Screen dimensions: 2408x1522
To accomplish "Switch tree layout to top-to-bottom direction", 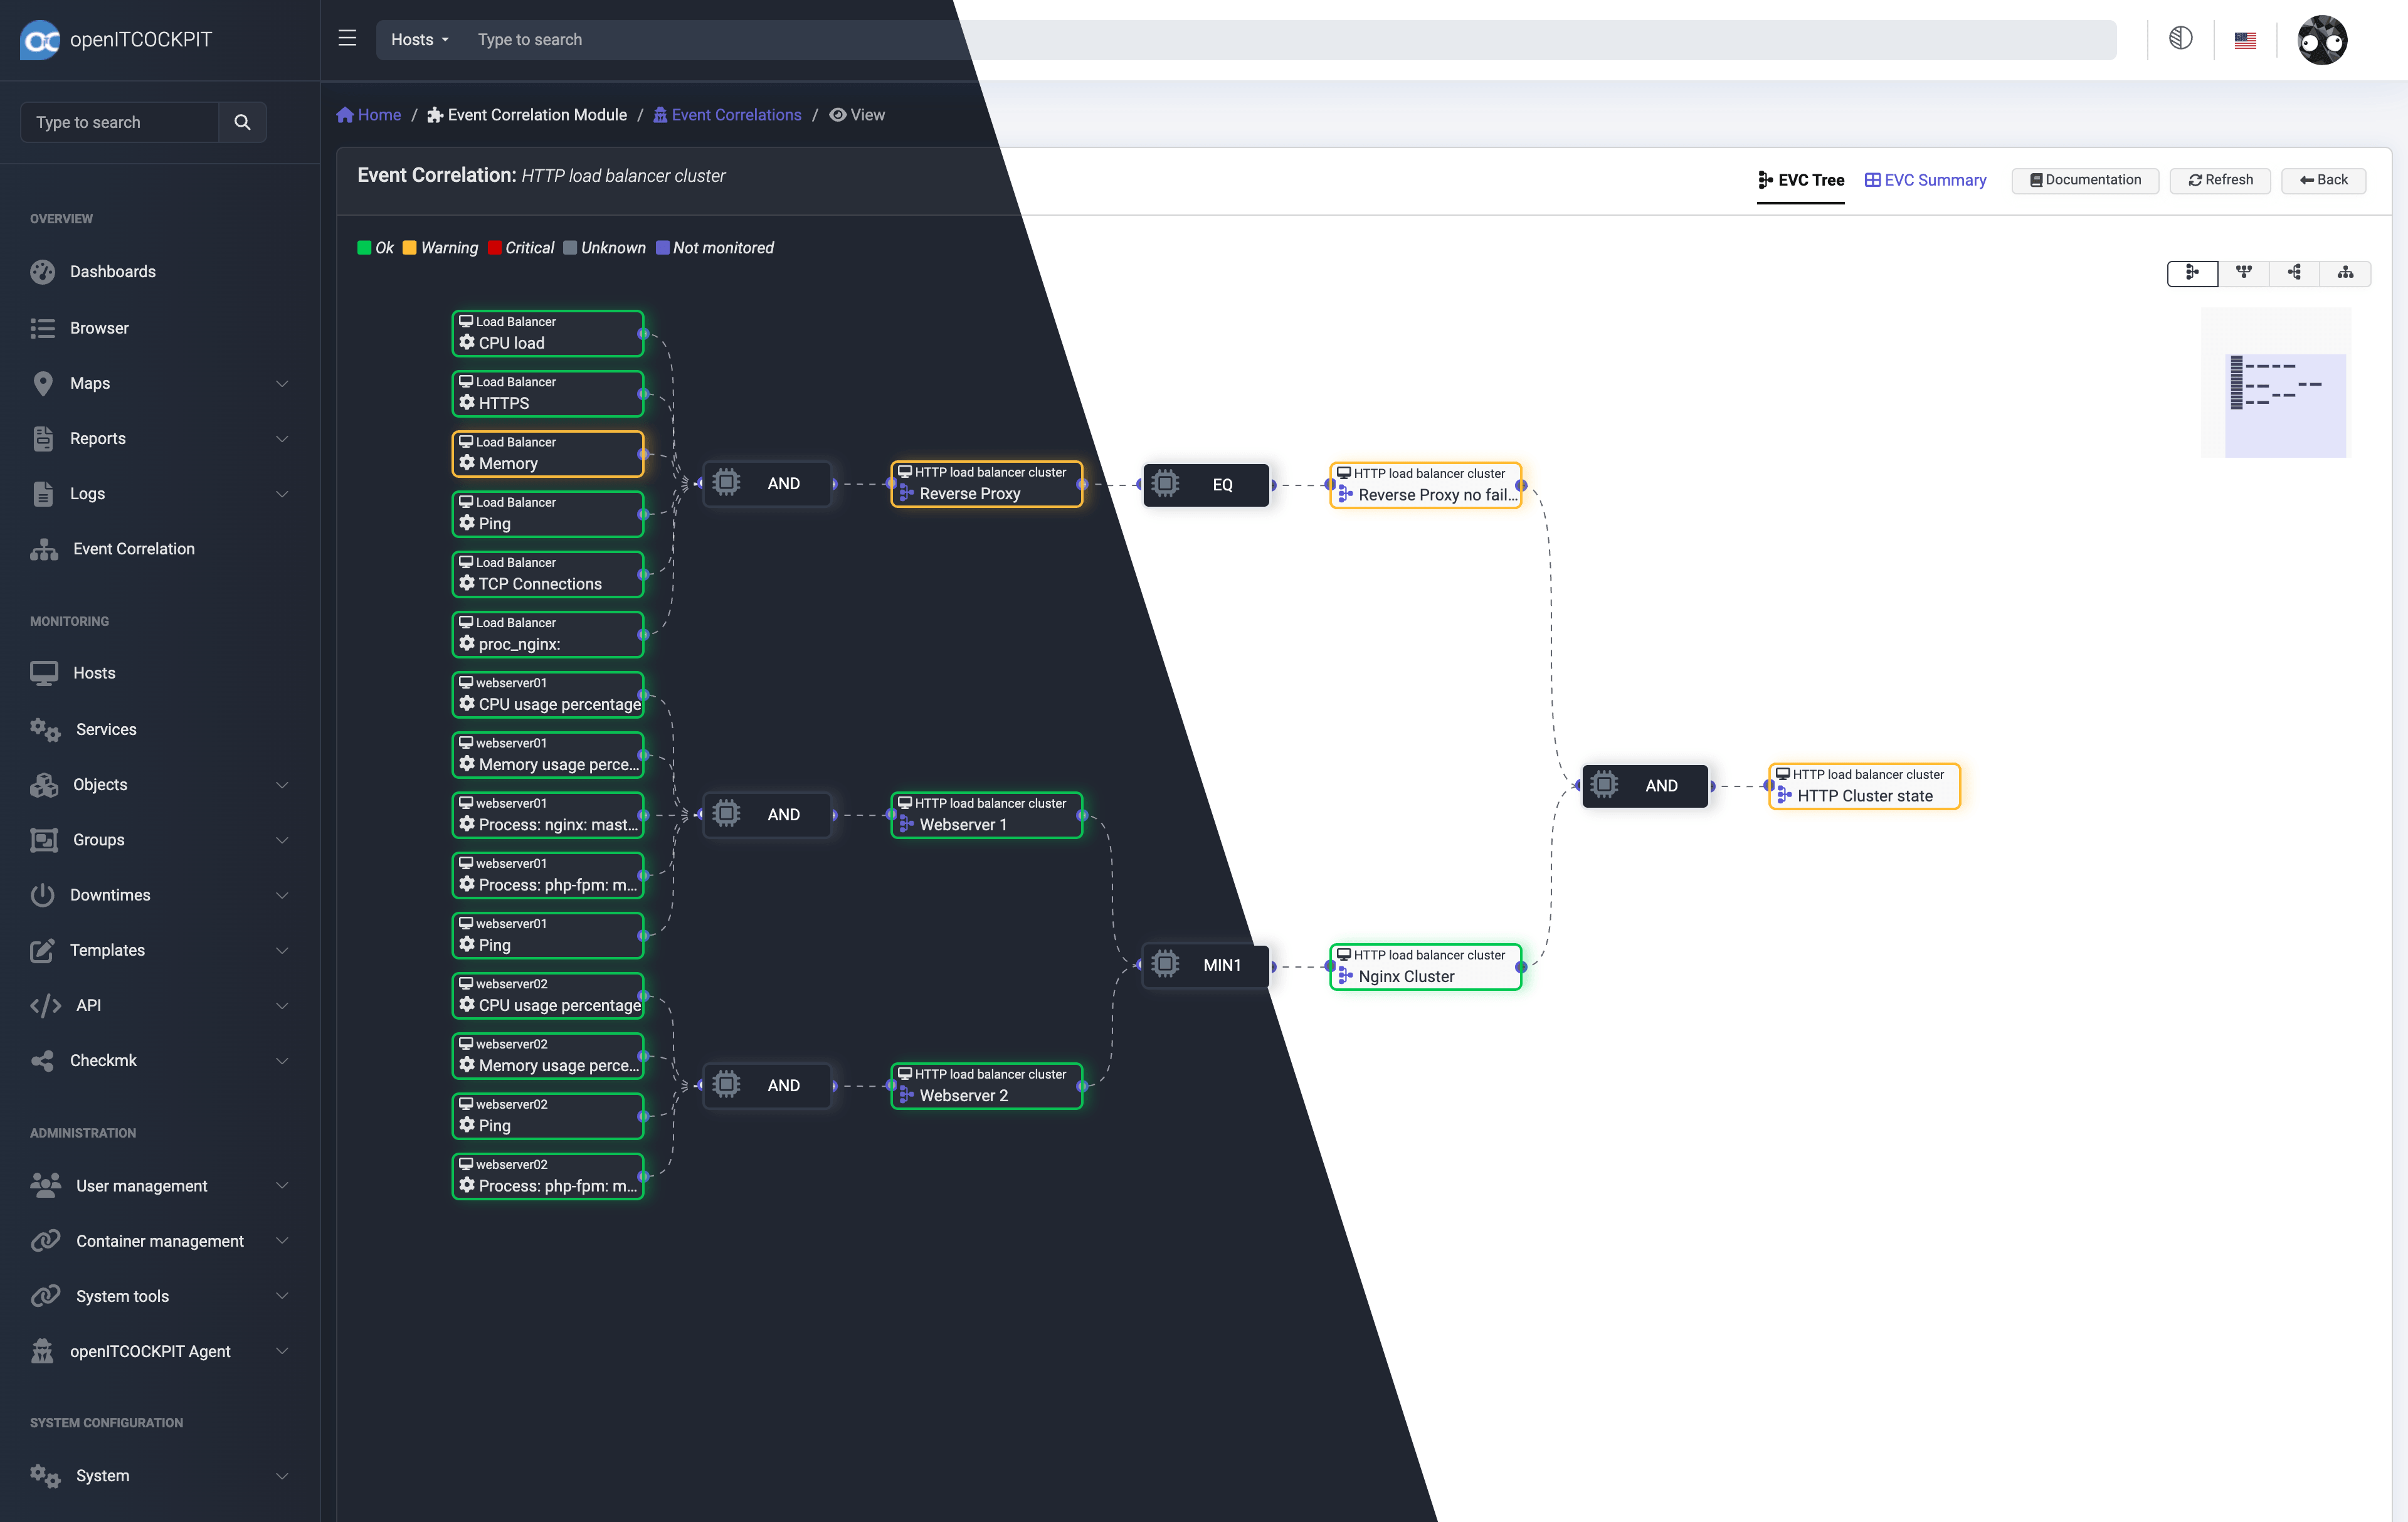I will [2243, 273].
